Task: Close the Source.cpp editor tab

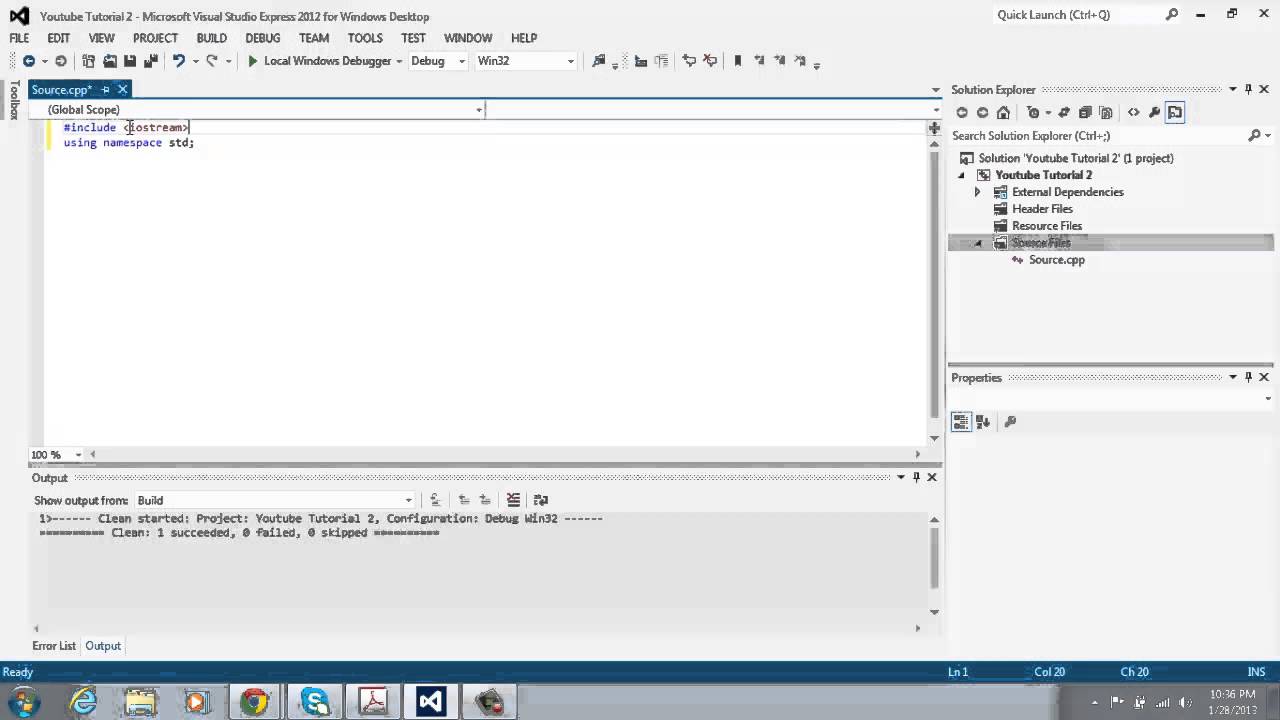Action: point(122,90)
